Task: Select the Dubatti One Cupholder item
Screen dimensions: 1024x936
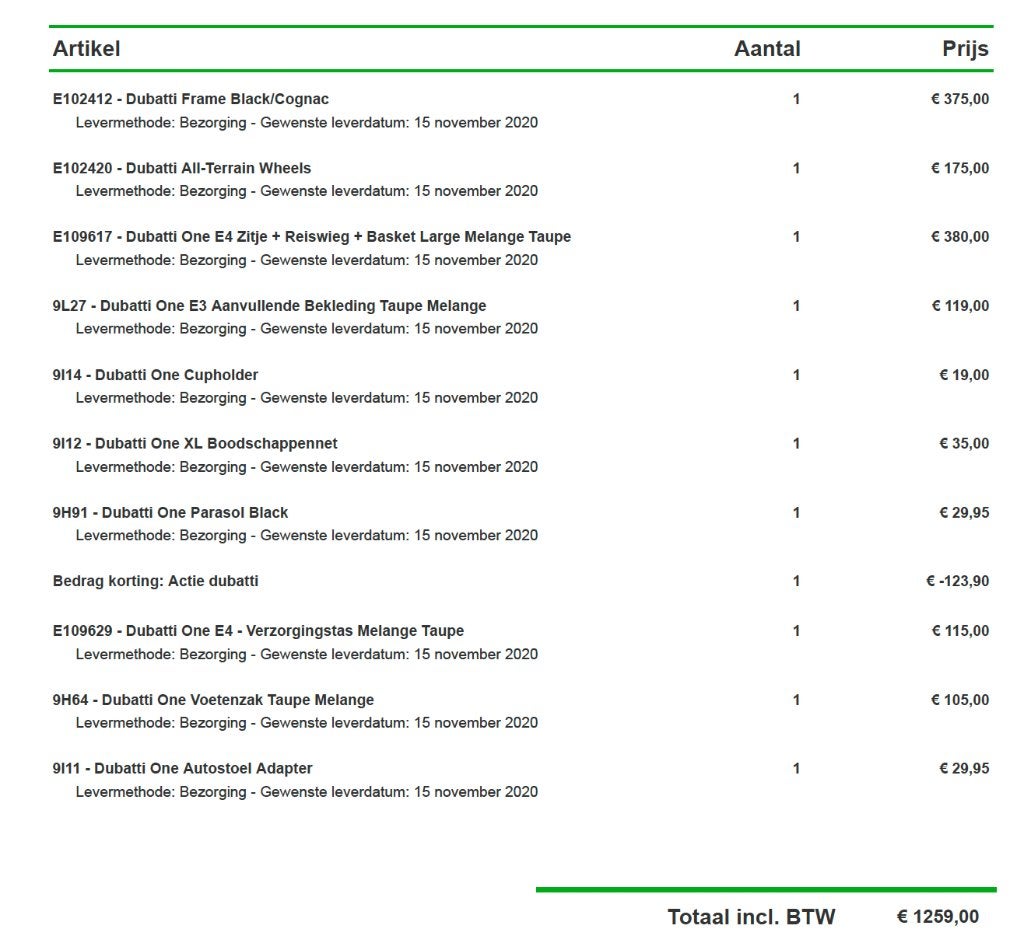Action: coord(155,375)
